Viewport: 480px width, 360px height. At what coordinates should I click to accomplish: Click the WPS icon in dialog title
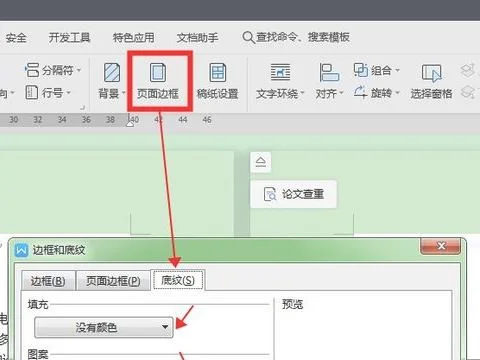pyautogui.click(x=22, y=250)
